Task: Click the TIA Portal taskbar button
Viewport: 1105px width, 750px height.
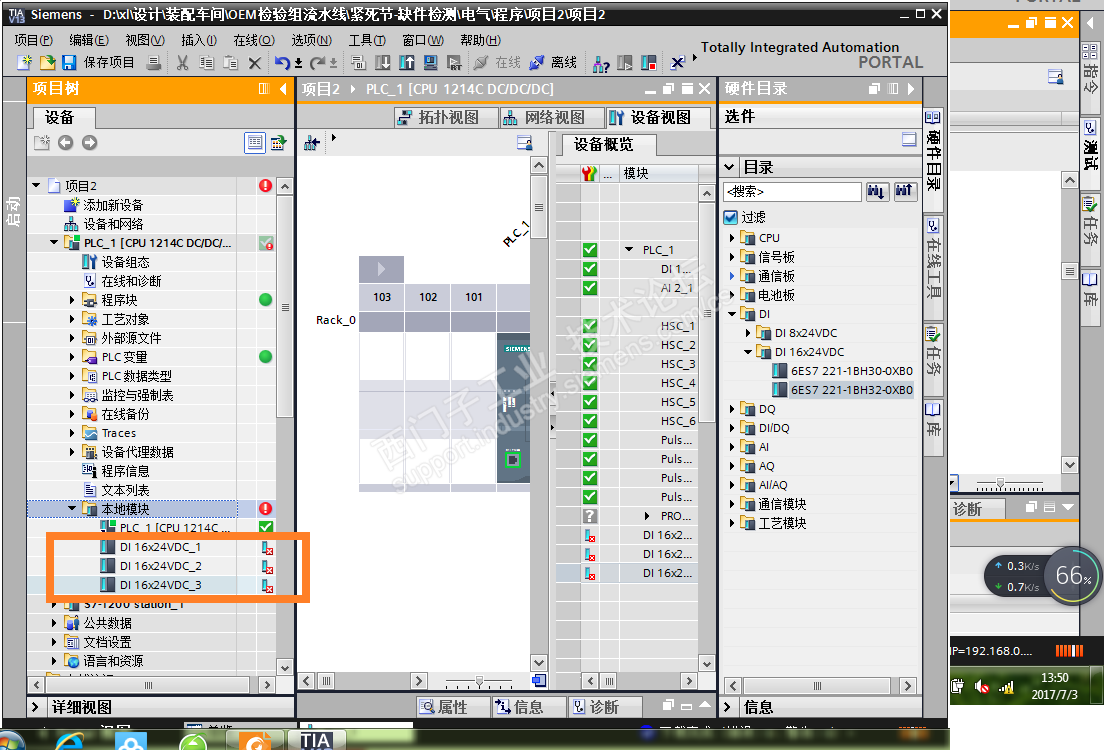Action: 315,740
